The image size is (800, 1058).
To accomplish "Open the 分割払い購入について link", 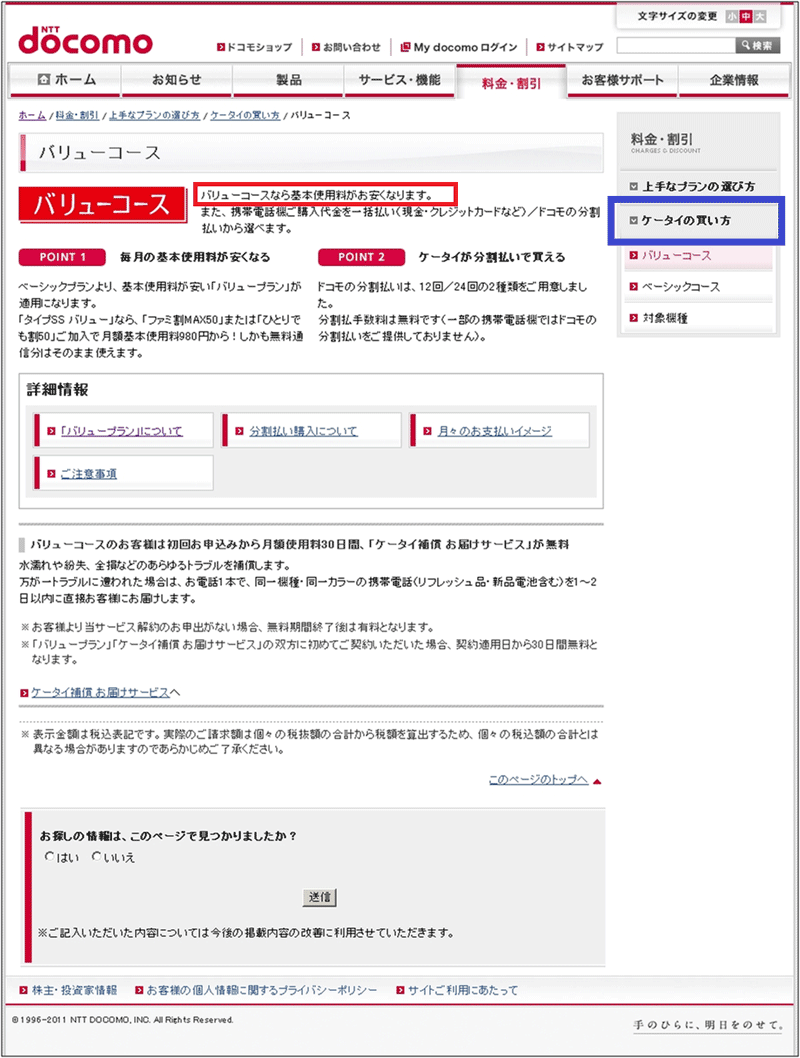I will [x=303, y=431].
